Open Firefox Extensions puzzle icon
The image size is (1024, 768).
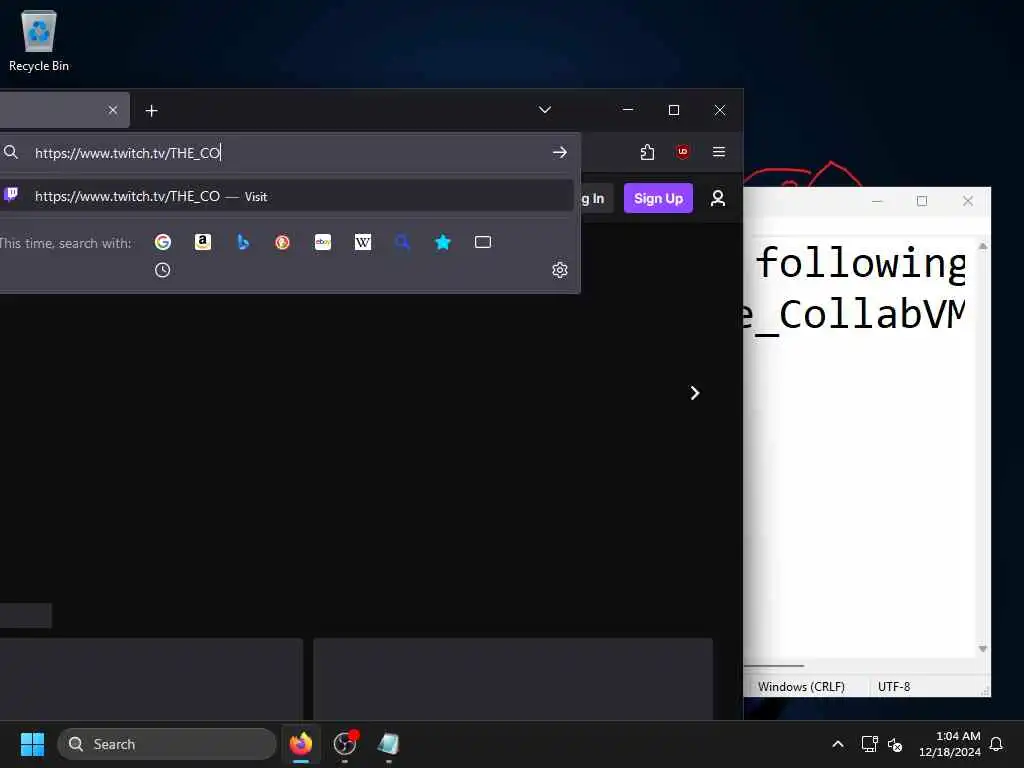(x=647, y=152)
